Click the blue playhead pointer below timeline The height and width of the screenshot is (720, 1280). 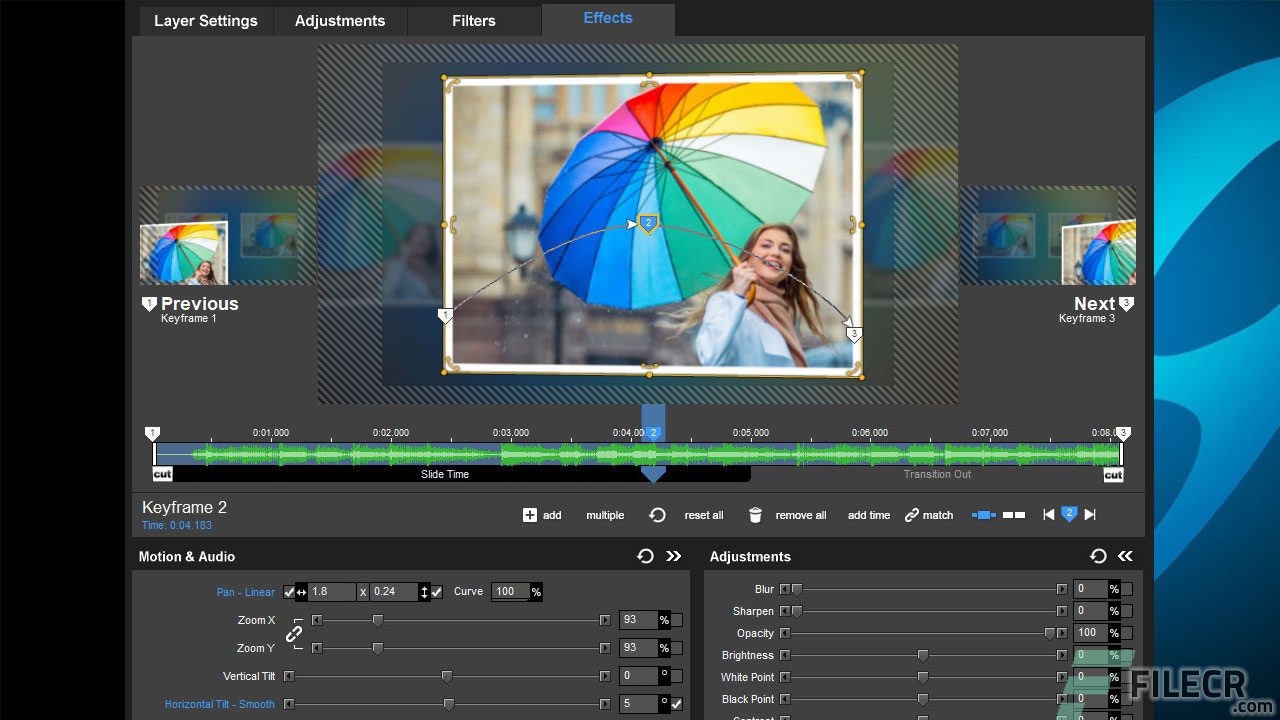pos(653,474)
